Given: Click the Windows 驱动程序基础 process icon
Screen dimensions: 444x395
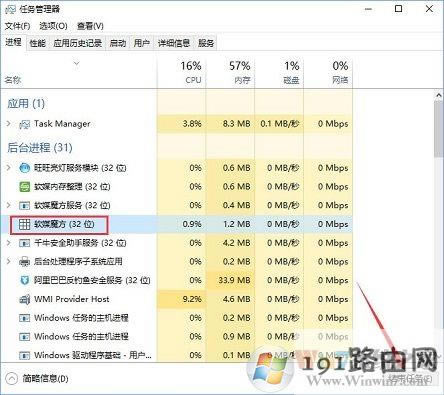Looking at the screenshot, I should point(24,355).
